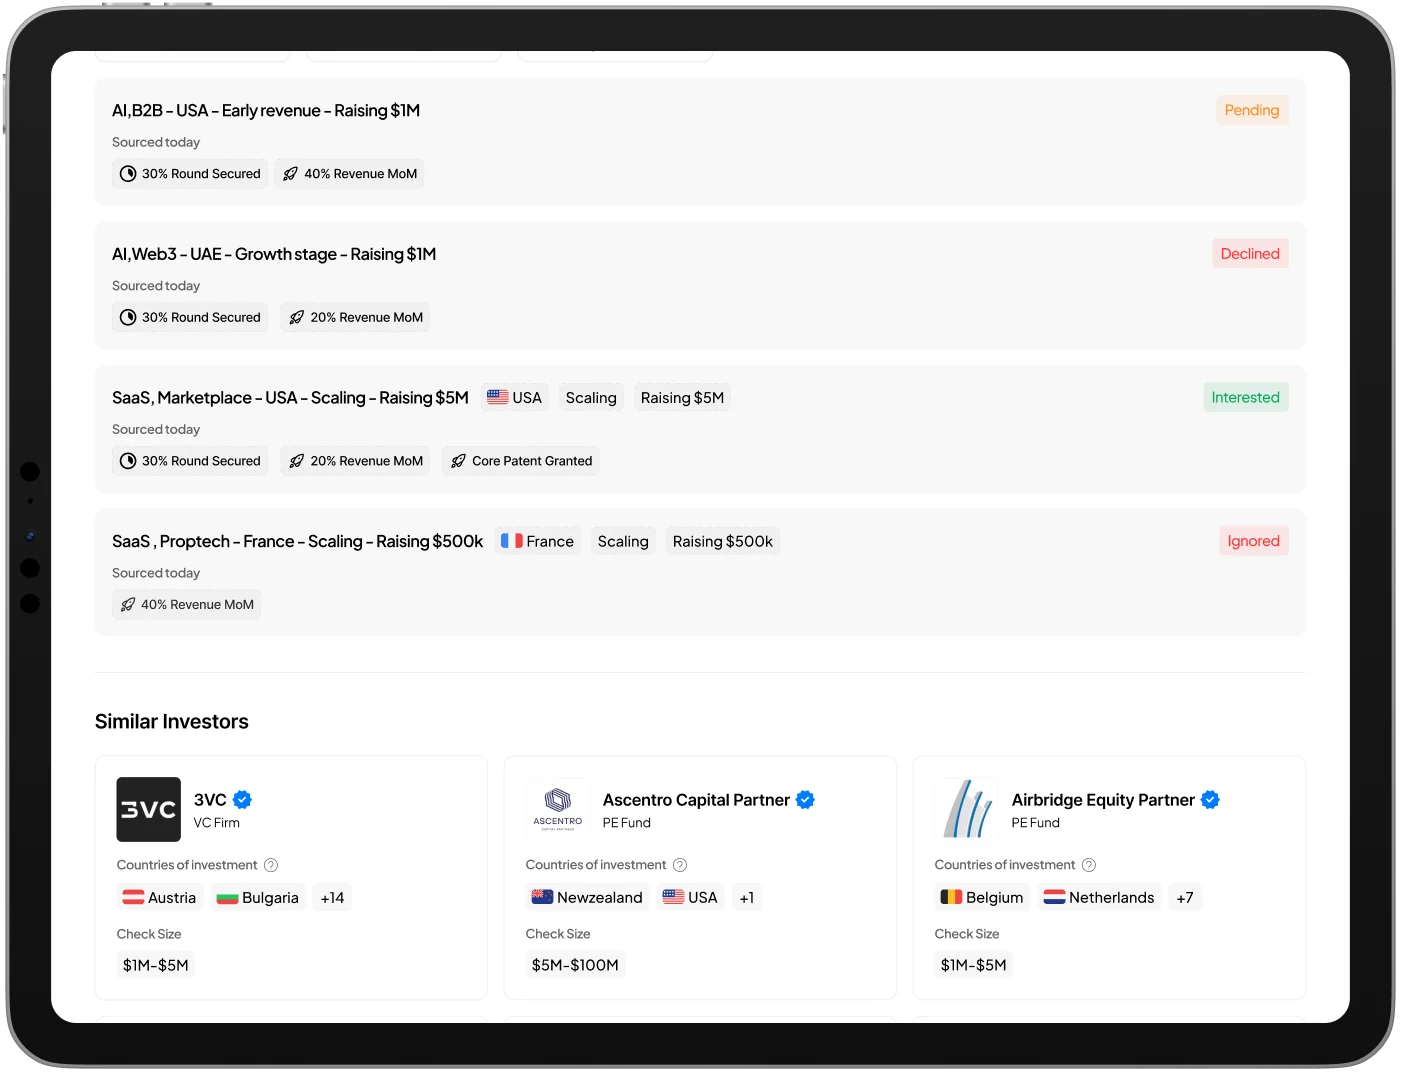Screen dimensions: 1401x1074
Task: Click the Airbridge Equity Partner logo
Action: 967,809
